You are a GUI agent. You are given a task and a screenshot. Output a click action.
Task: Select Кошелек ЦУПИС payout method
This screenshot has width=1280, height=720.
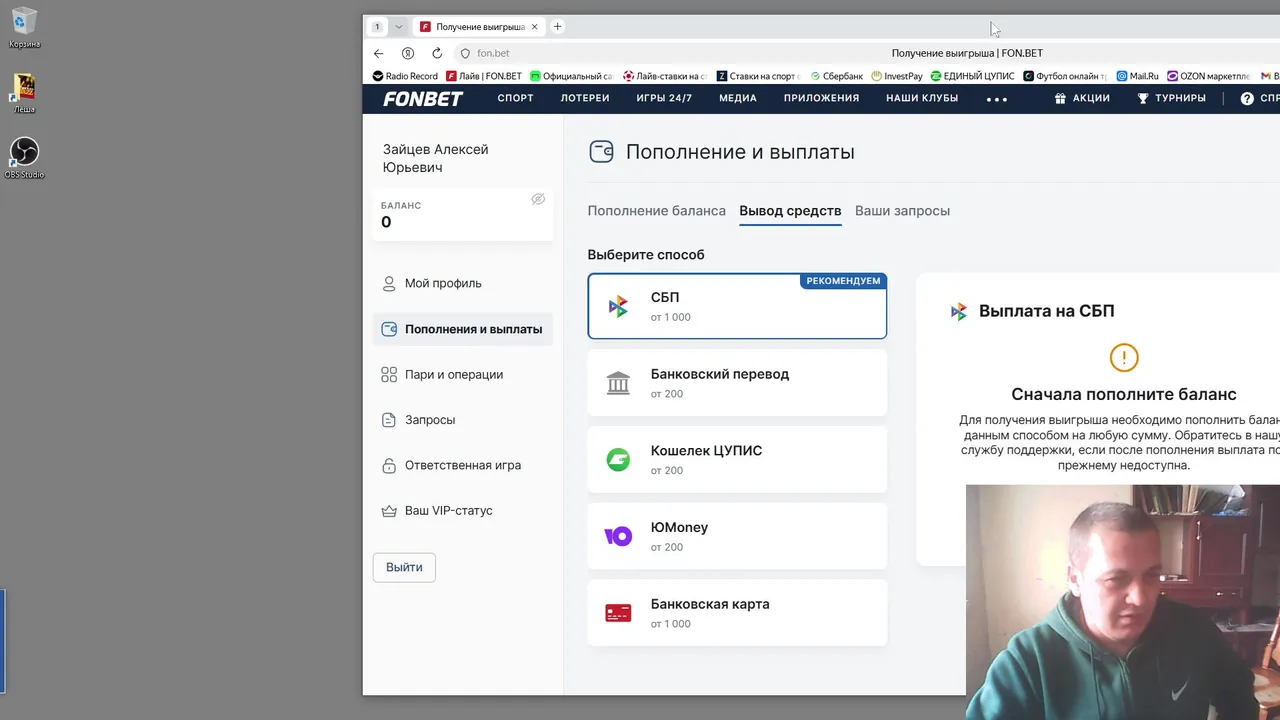click(737, 460)
